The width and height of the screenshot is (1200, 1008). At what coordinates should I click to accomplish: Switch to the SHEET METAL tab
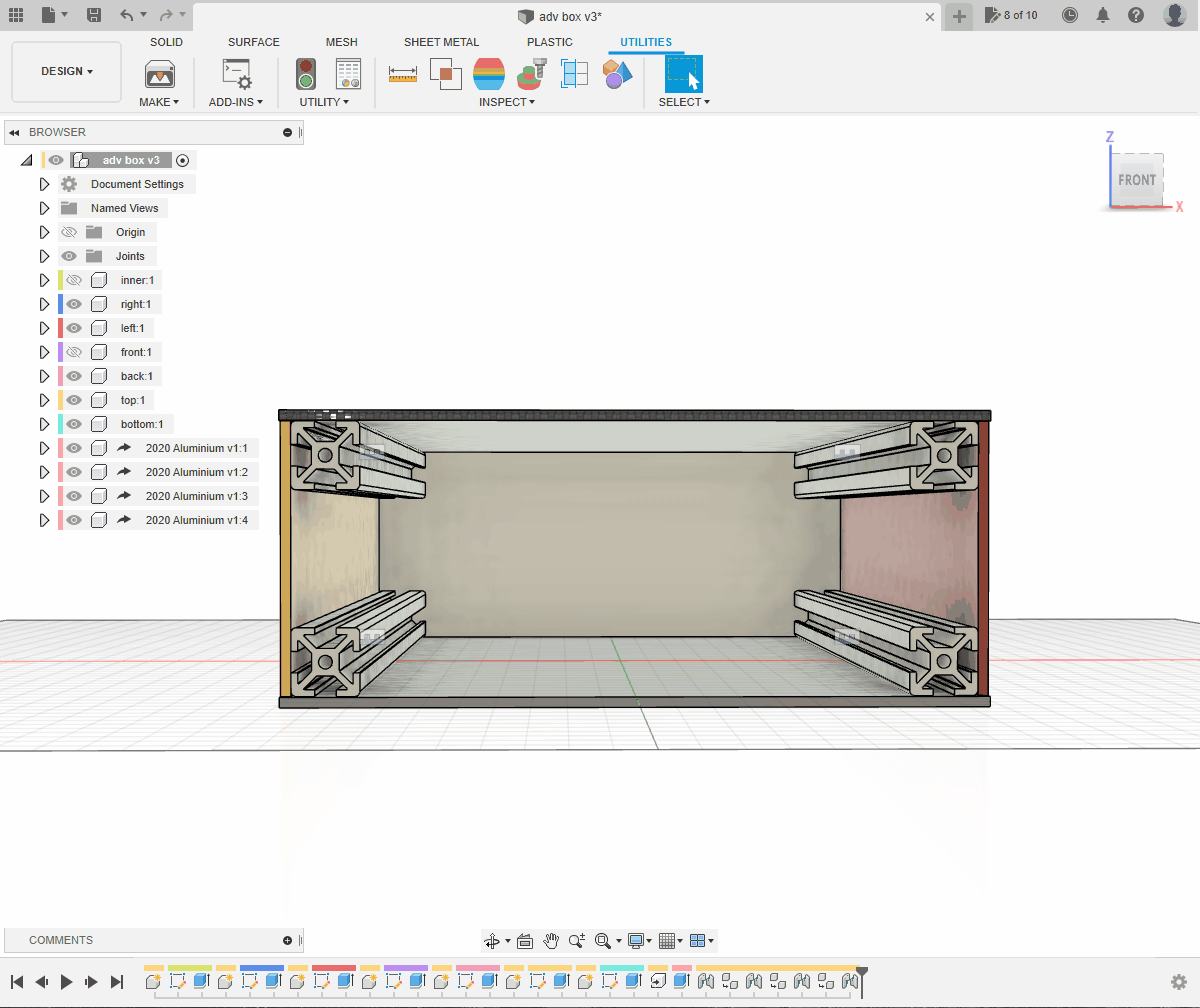pos(441,42)
